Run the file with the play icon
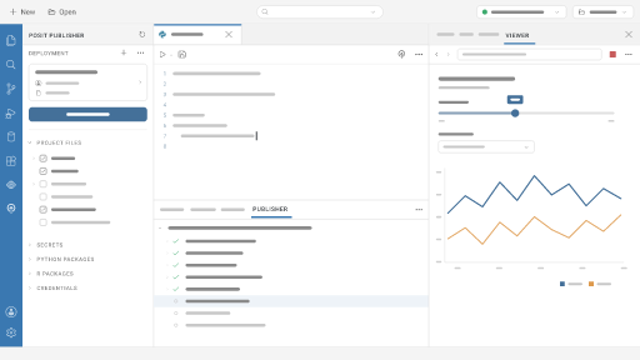The image size is (640, 360). 162,54
